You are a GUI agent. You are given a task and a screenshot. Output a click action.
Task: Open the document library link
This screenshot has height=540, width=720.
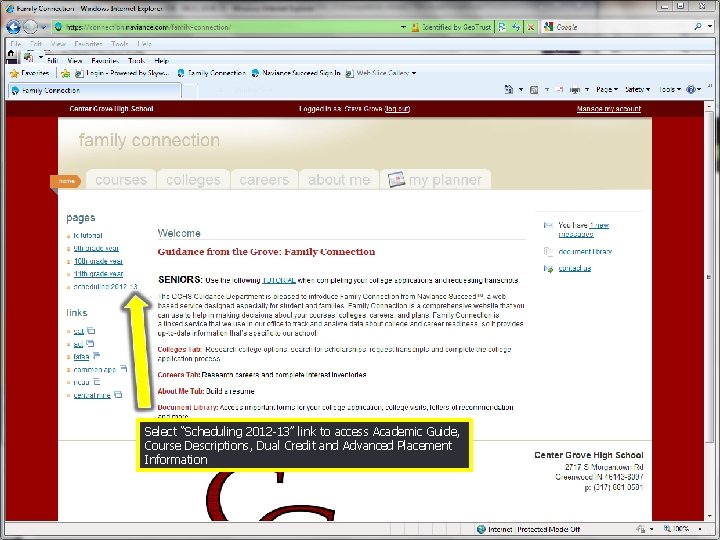coord(585,252)
